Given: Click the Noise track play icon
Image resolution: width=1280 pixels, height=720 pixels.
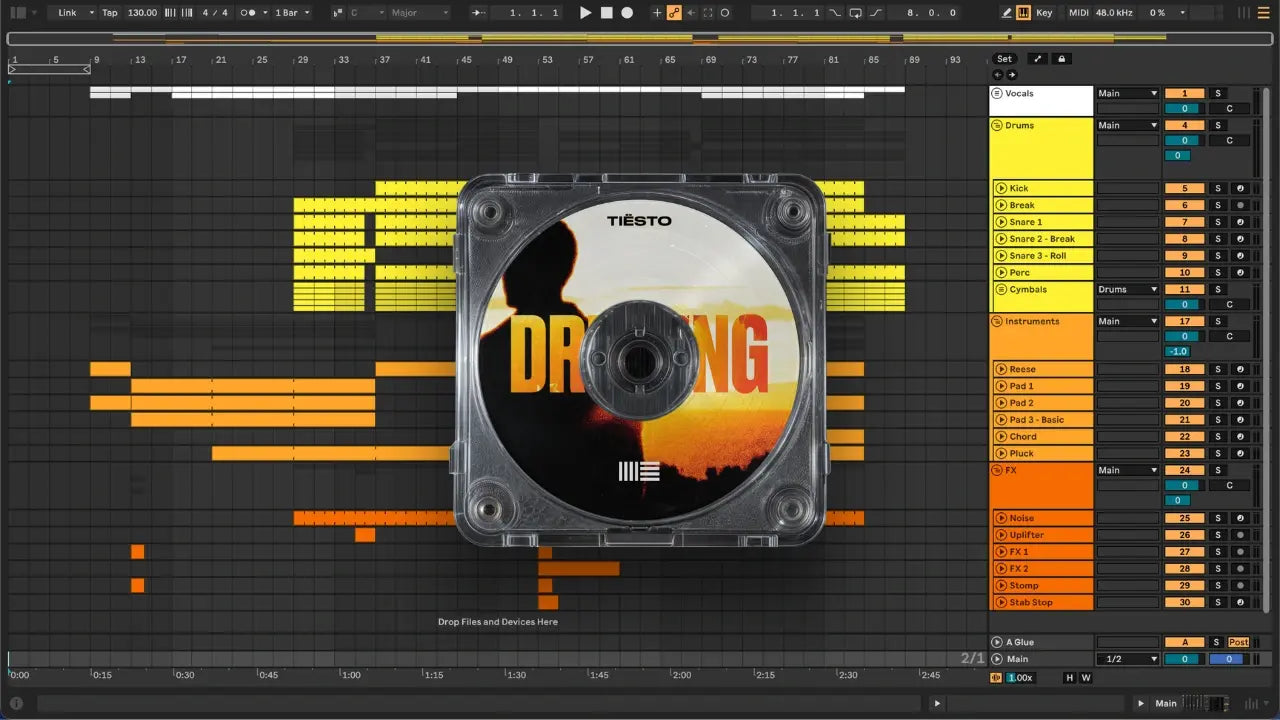Looking at the screenshot, I should tap(1000, 518).
